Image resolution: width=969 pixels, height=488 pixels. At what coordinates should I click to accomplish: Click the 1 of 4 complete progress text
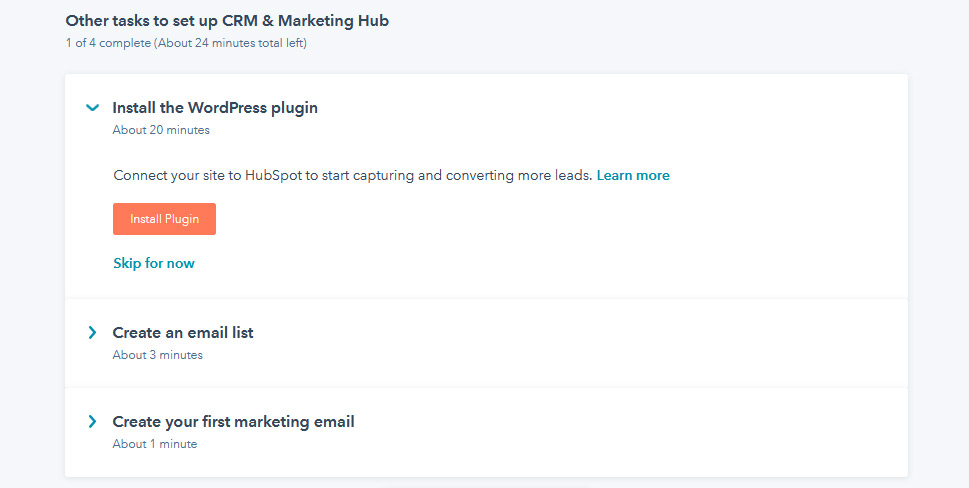tap(108, 43)
